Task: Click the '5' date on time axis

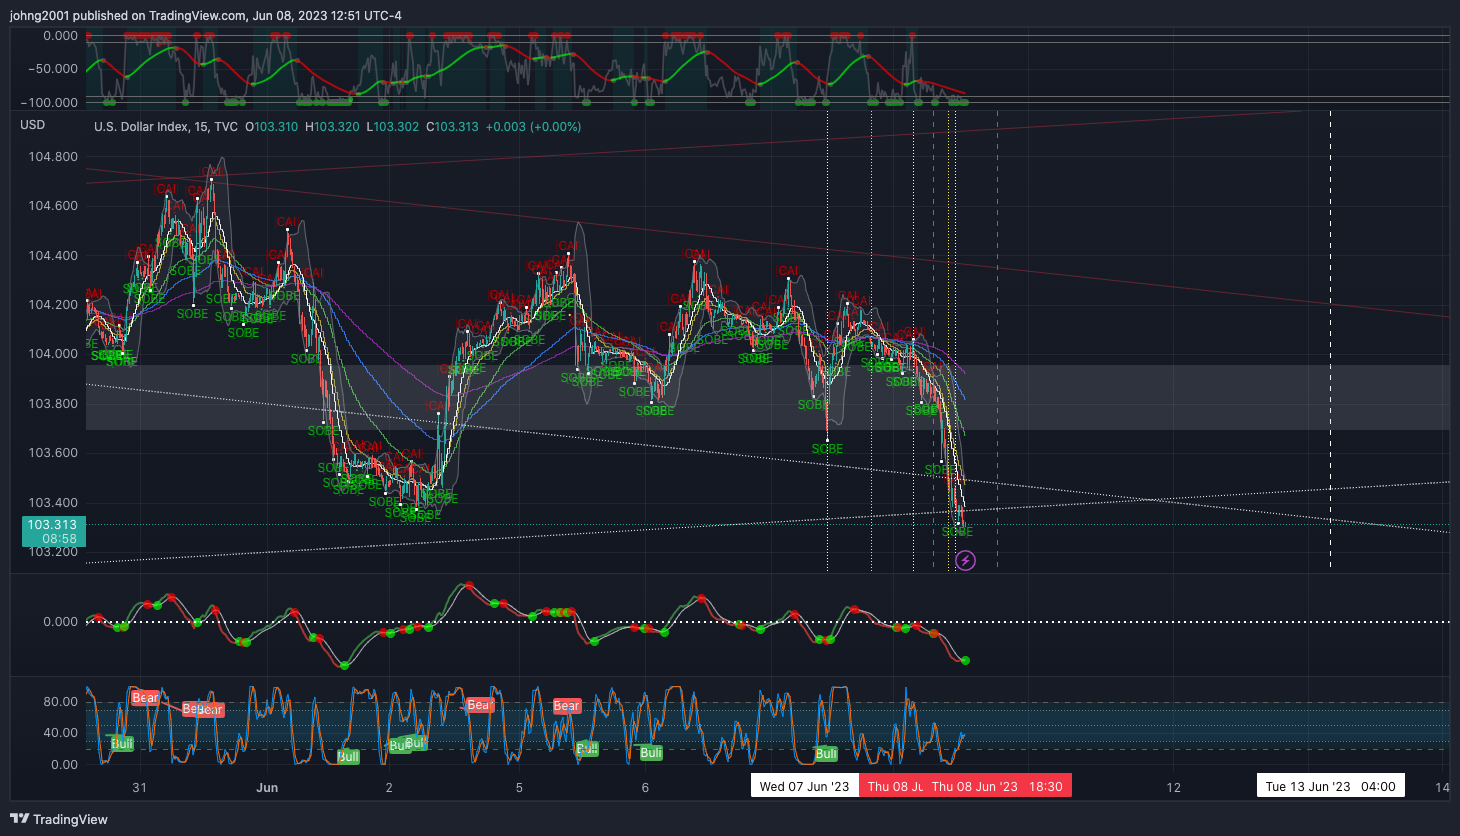Action: pyautogui.click(x=519, y=787)
